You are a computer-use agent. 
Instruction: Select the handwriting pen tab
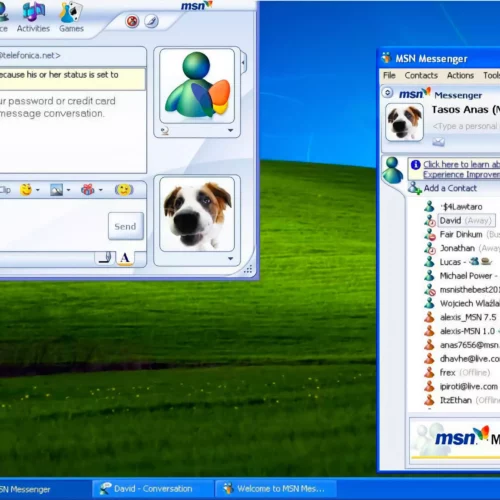click(105, 258)
